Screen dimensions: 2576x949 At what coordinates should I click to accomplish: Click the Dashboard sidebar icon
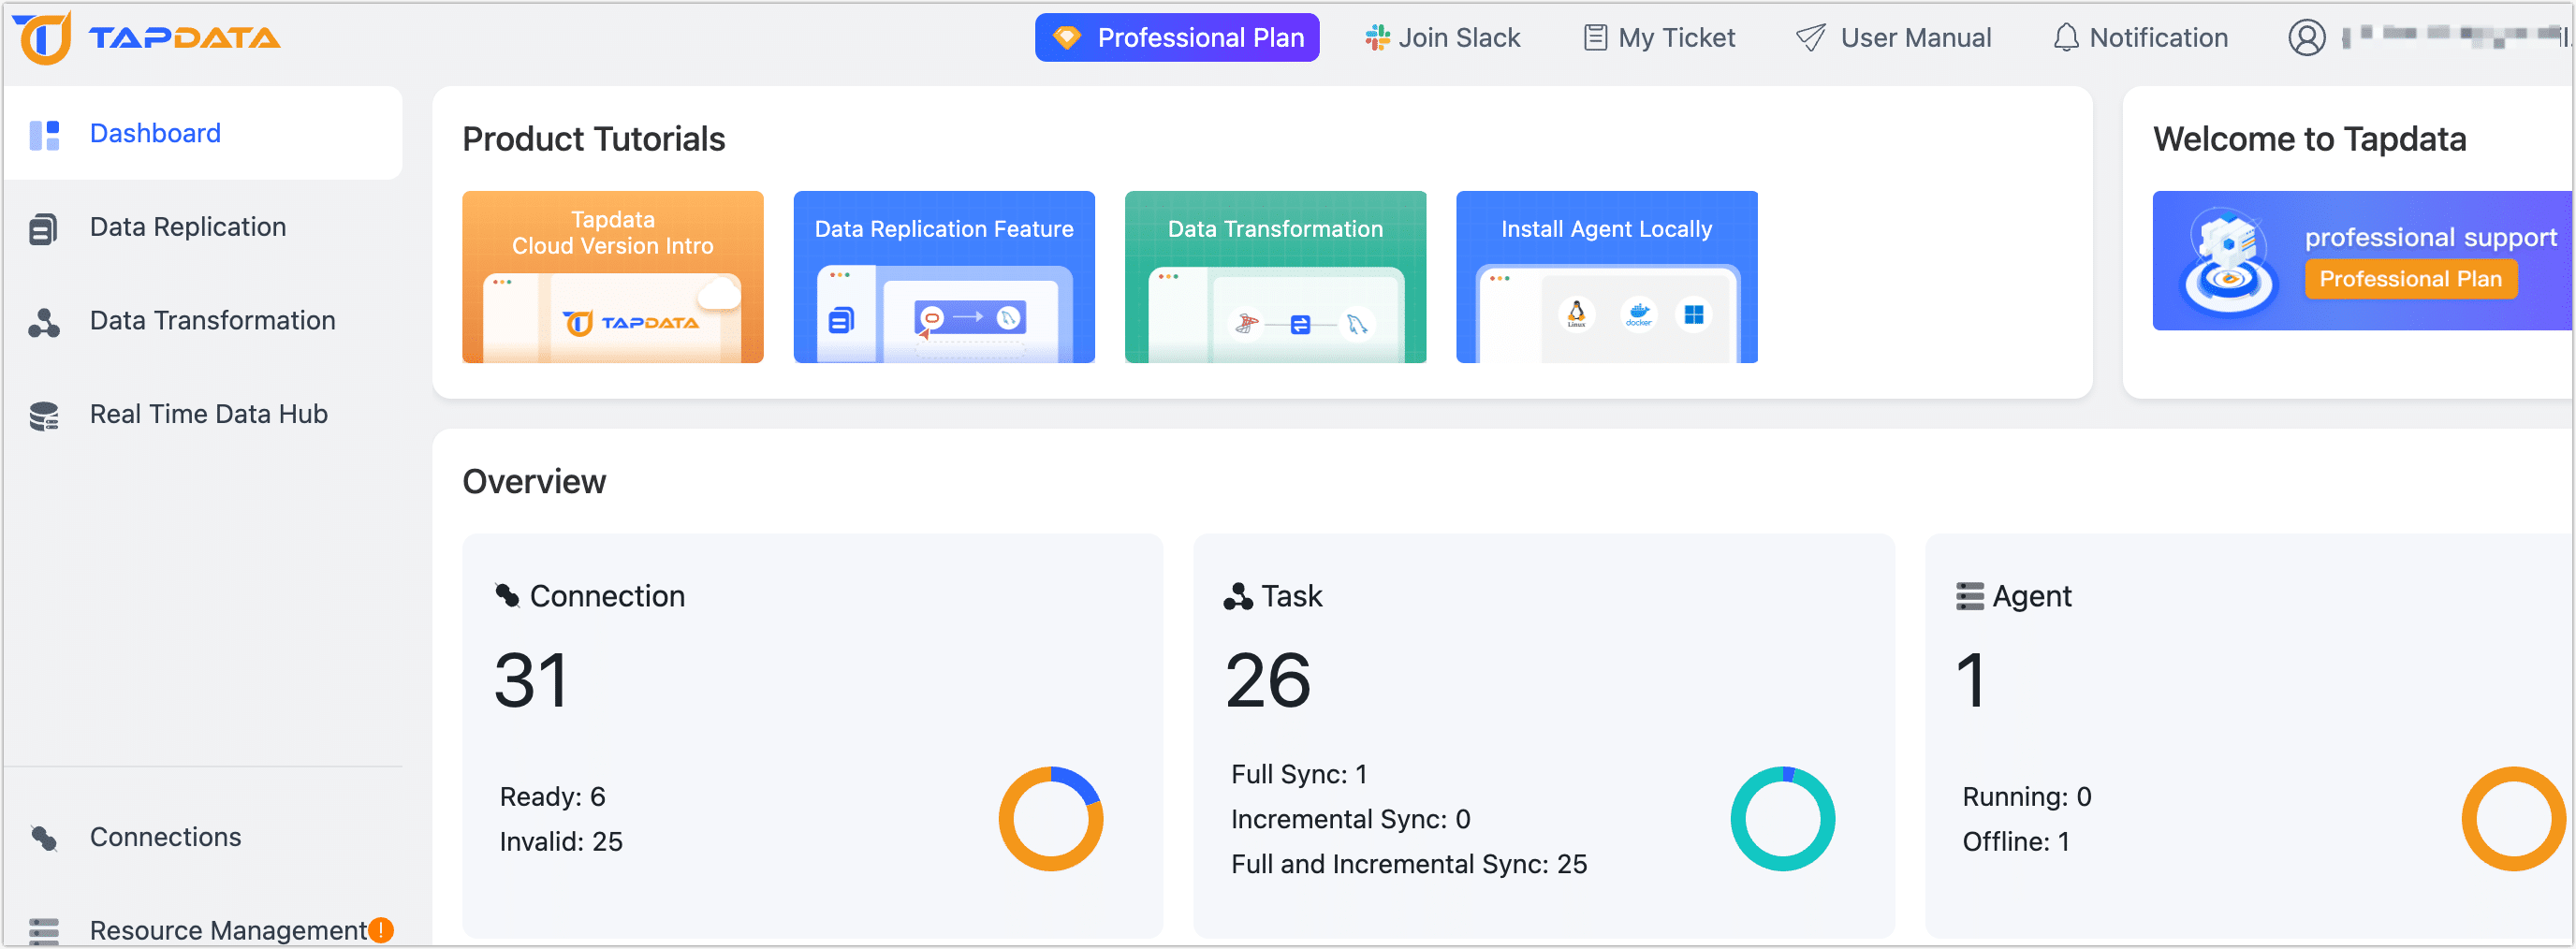(x=44, y=135)
